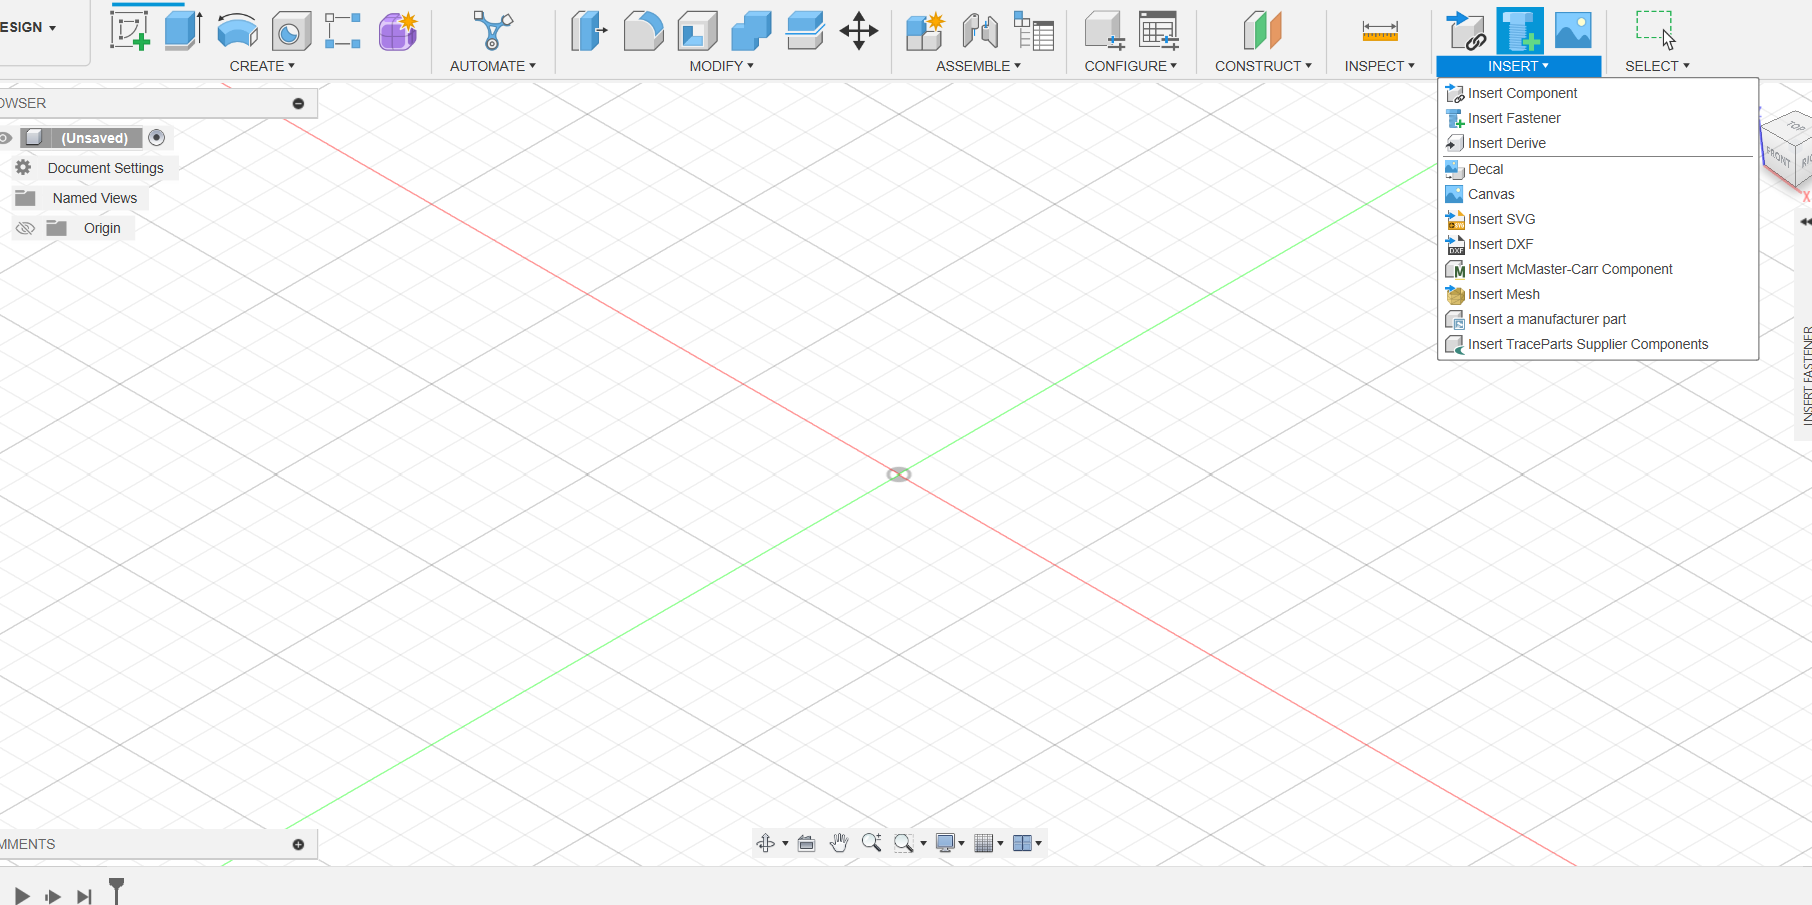Screen dimensions: 1812x905
Task: Click the Configure Model icon
Action: [x=1104, y=31]
